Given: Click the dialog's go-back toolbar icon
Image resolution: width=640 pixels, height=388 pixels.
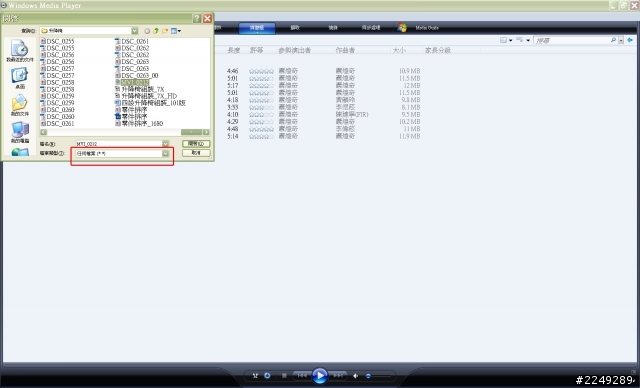Looking at the screenshot, I should click(147, 31).
